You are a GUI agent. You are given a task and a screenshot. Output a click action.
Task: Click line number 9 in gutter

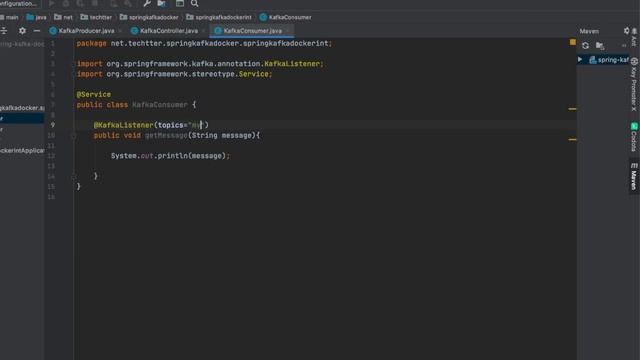(x=52, y=125)
